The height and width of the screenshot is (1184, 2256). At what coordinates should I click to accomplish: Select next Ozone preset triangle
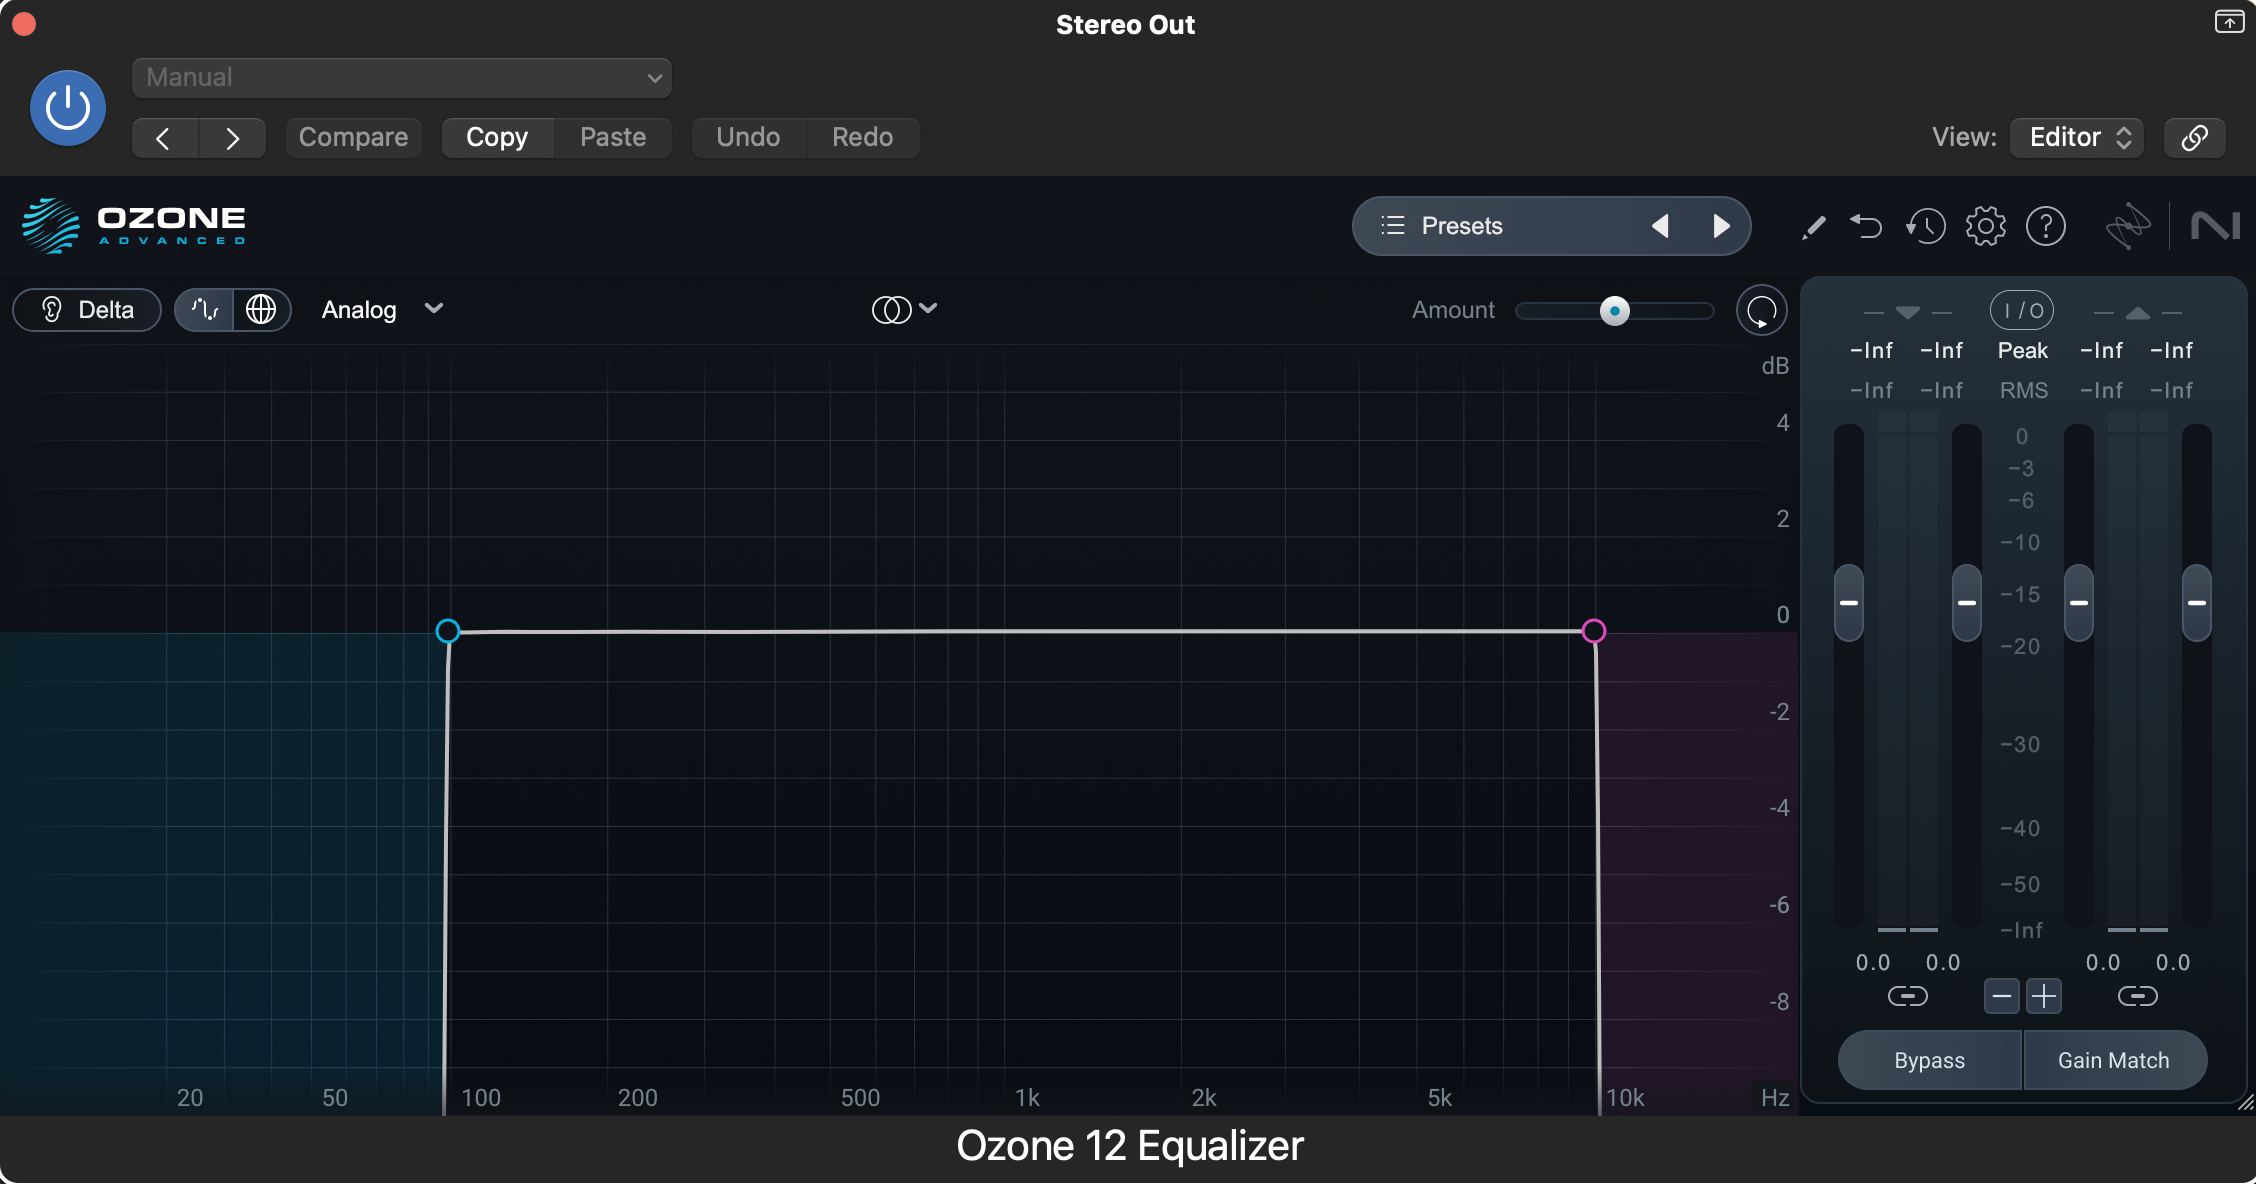1720,226
